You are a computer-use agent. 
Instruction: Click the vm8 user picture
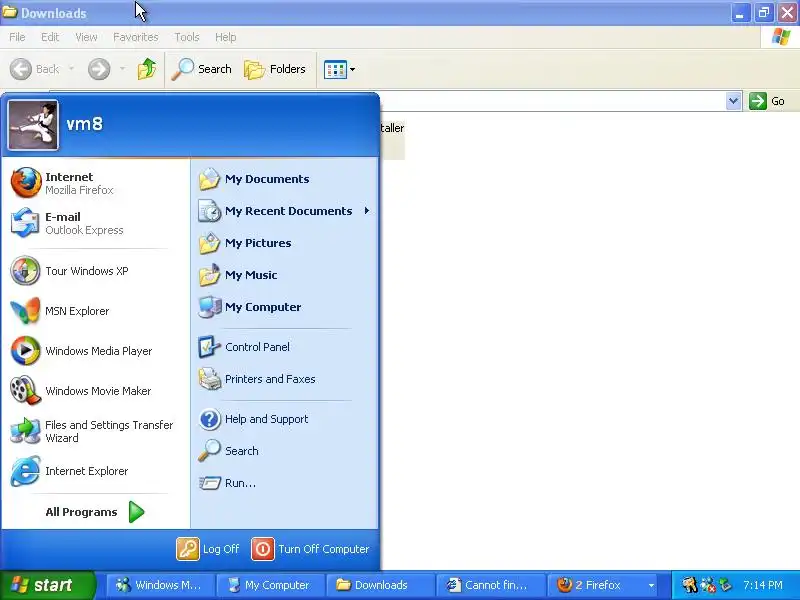[x=33, y=125]
